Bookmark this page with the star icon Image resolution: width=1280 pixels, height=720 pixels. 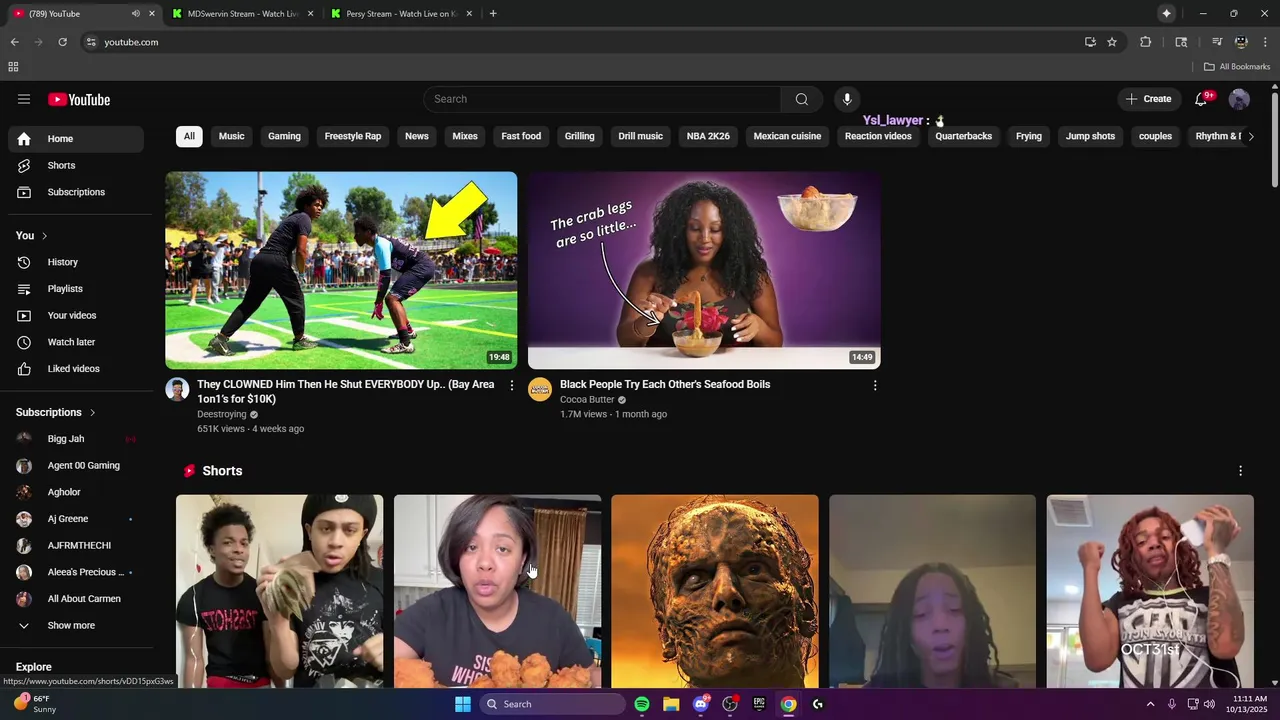tap(1112, 42)
